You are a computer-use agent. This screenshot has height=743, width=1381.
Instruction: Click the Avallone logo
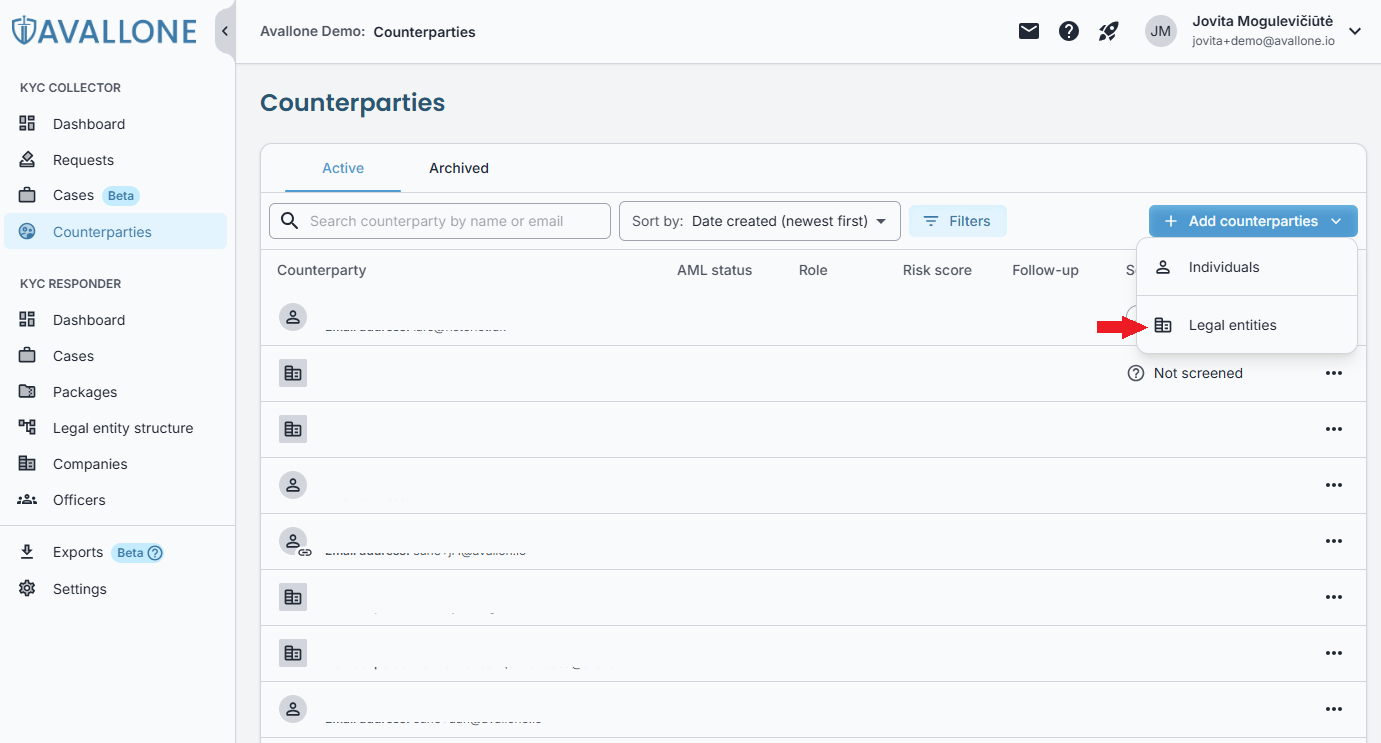(x=104, y=30)
